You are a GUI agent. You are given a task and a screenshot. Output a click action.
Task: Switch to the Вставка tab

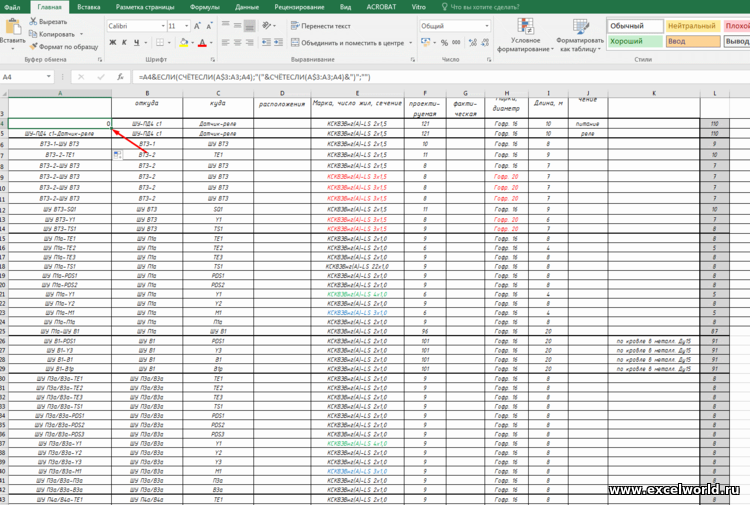(x=88, y=7)
